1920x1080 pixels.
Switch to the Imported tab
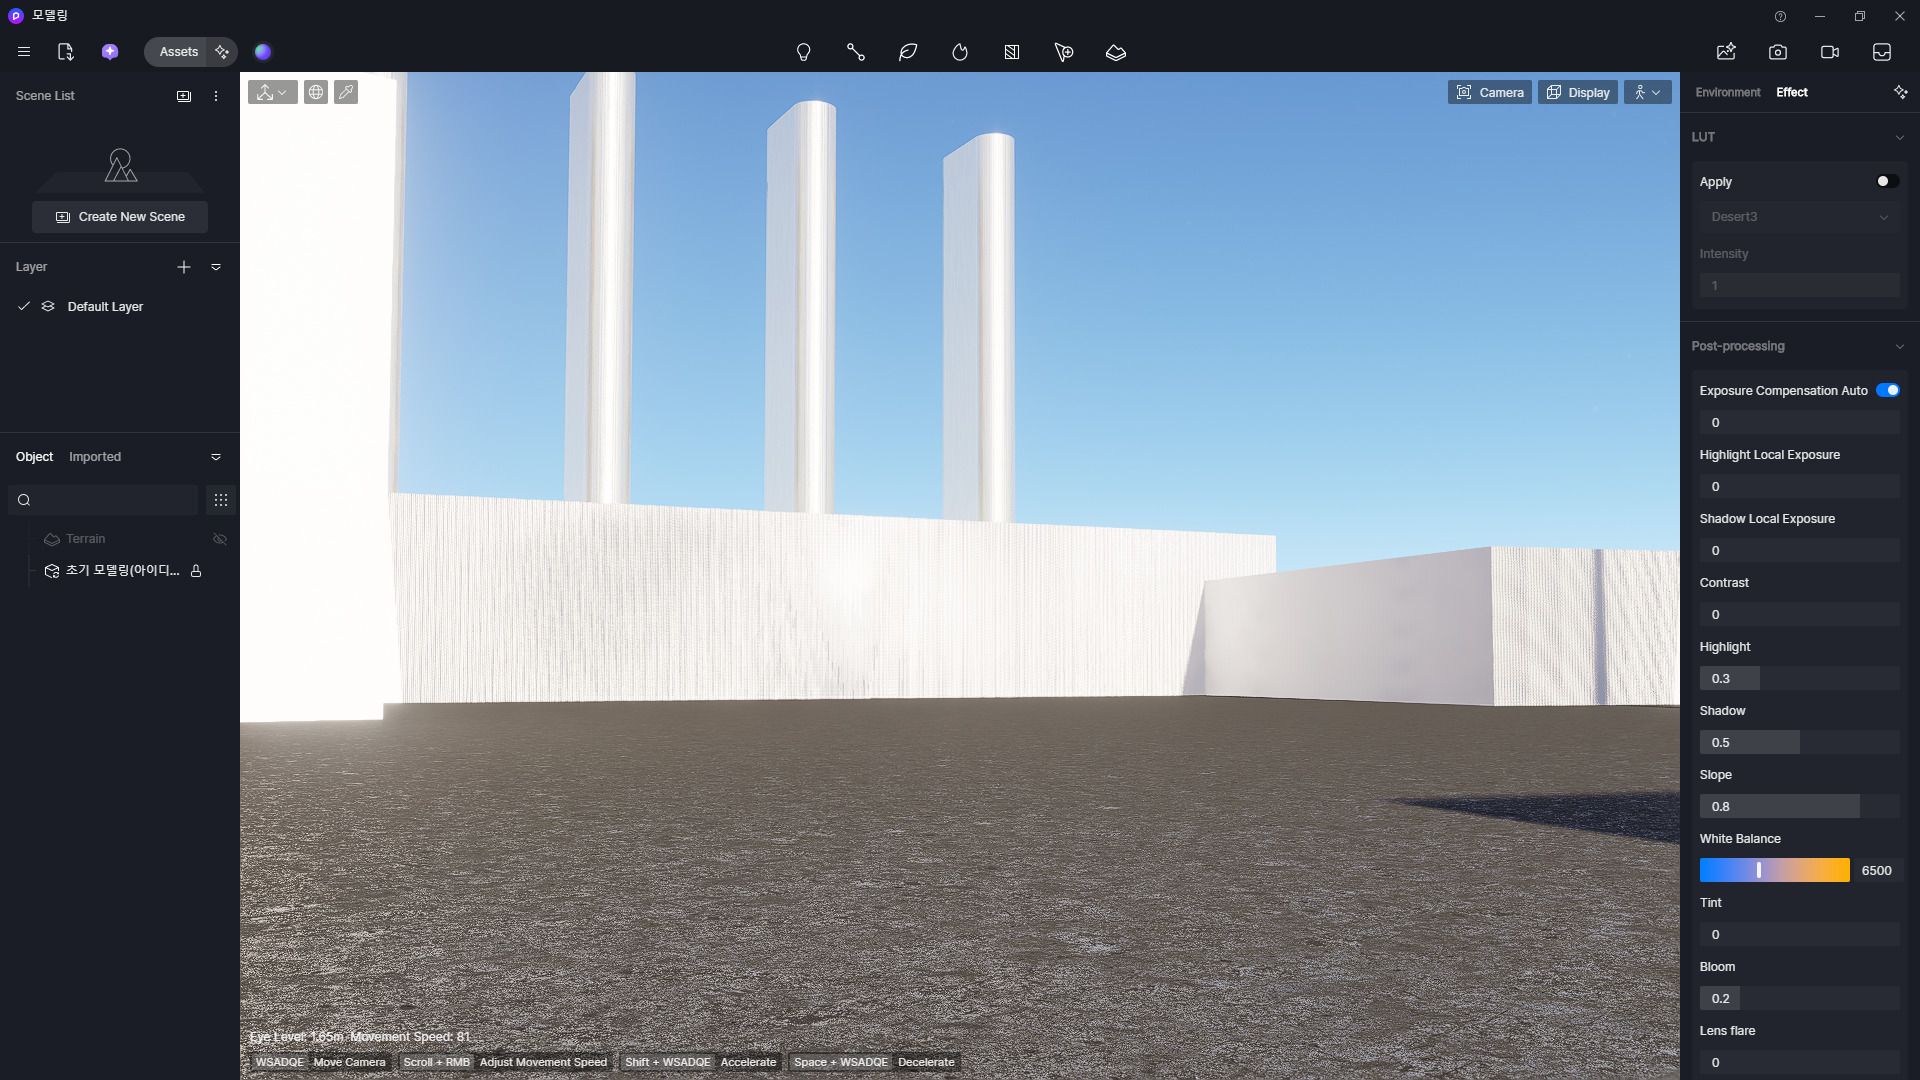[x=95, y=457]
